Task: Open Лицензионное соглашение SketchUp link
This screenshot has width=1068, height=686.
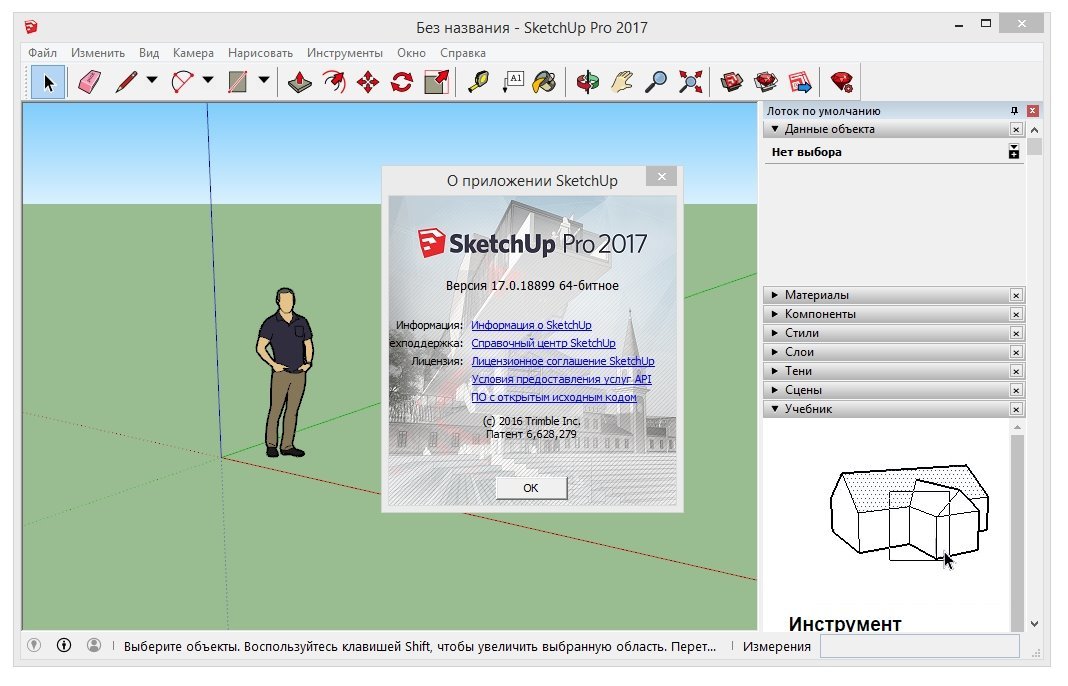Action: click(563, 361)
